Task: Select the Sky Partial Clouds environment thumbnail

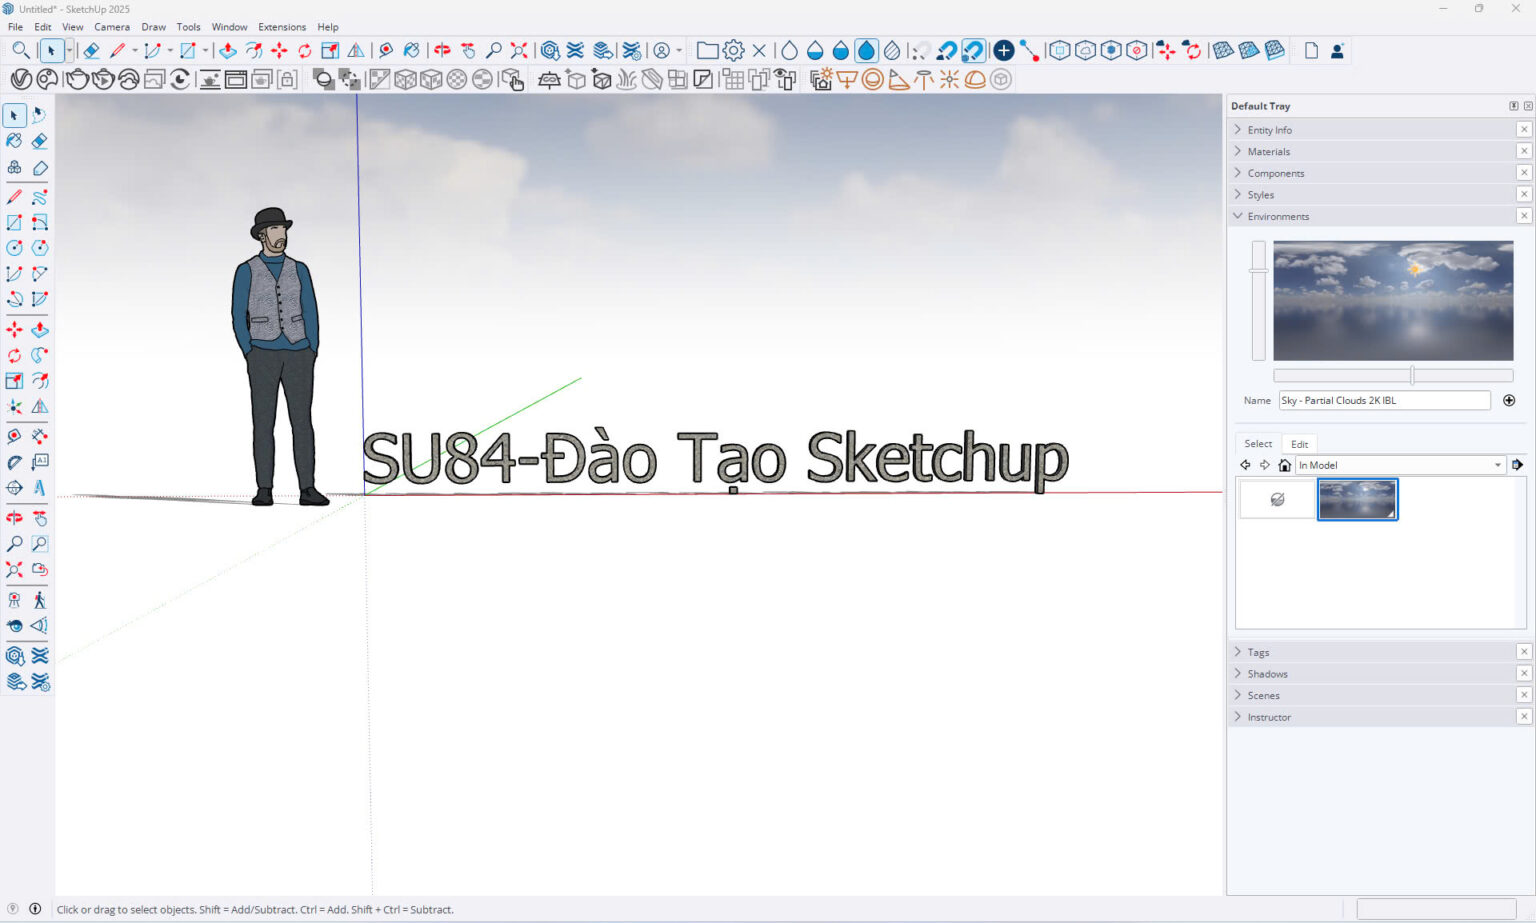Action: [1357, 499]
